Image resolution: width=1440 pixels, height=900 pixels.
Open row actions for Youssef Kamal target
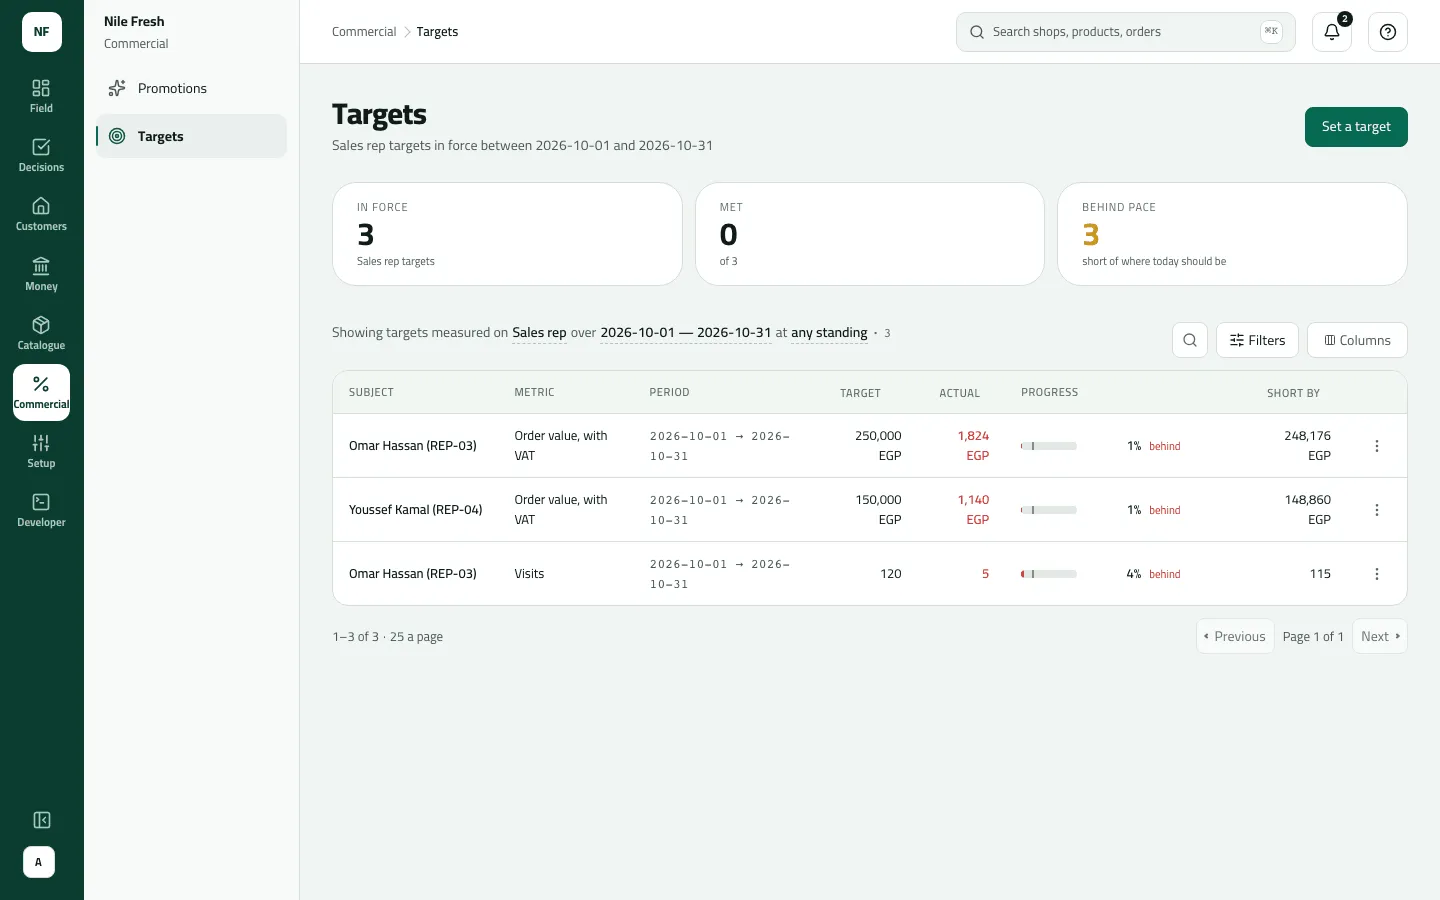coord(1377,510)
